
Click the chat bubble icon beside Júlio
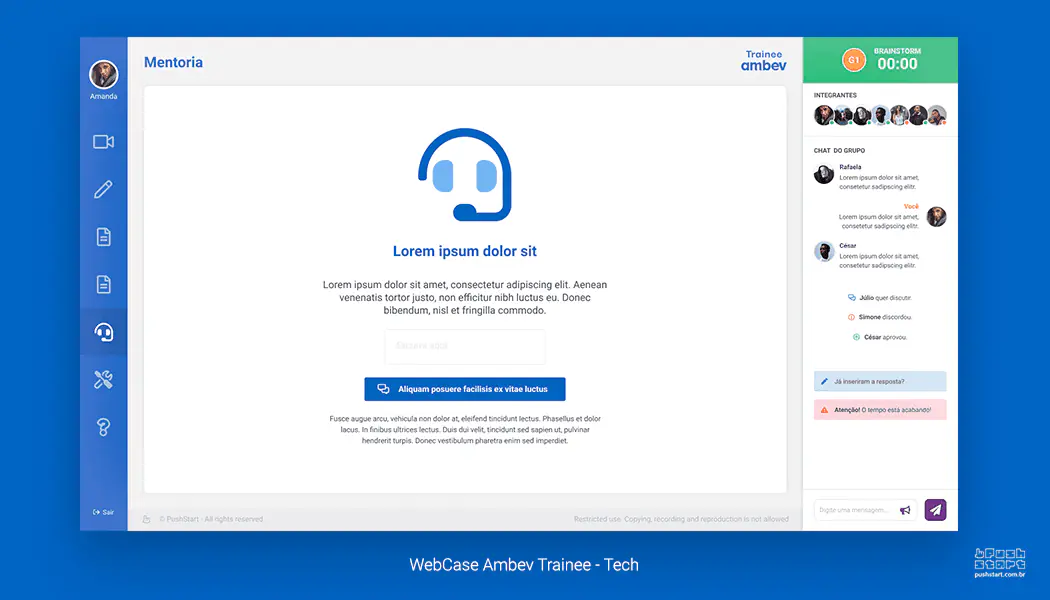[852, 297]
